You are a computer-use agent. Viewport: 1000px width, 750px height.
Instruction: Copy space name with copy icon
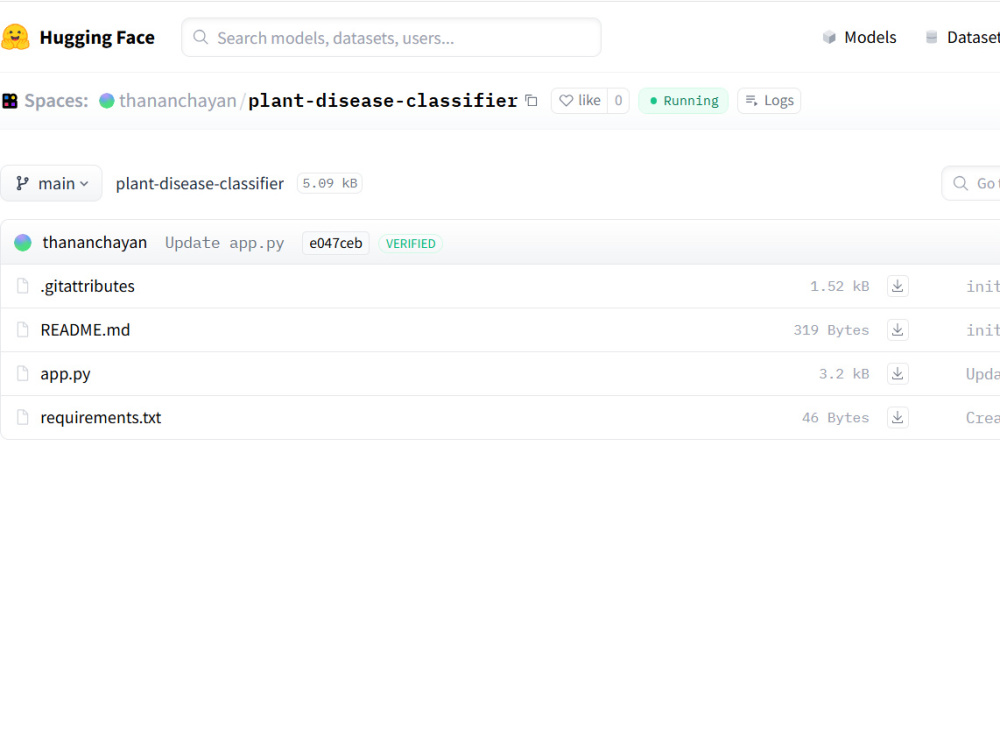[x=531, y=101]
